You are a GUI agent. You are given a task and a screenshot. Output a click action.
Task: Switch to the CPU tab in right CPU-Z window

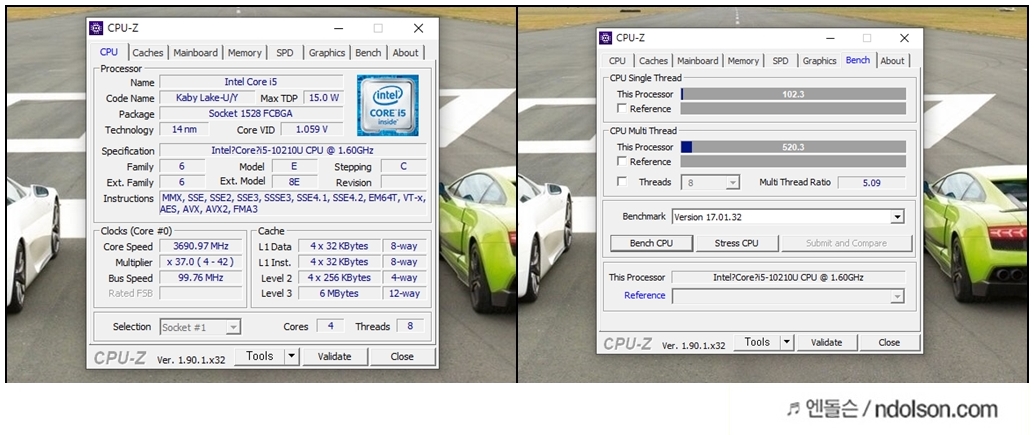(617, 61)
